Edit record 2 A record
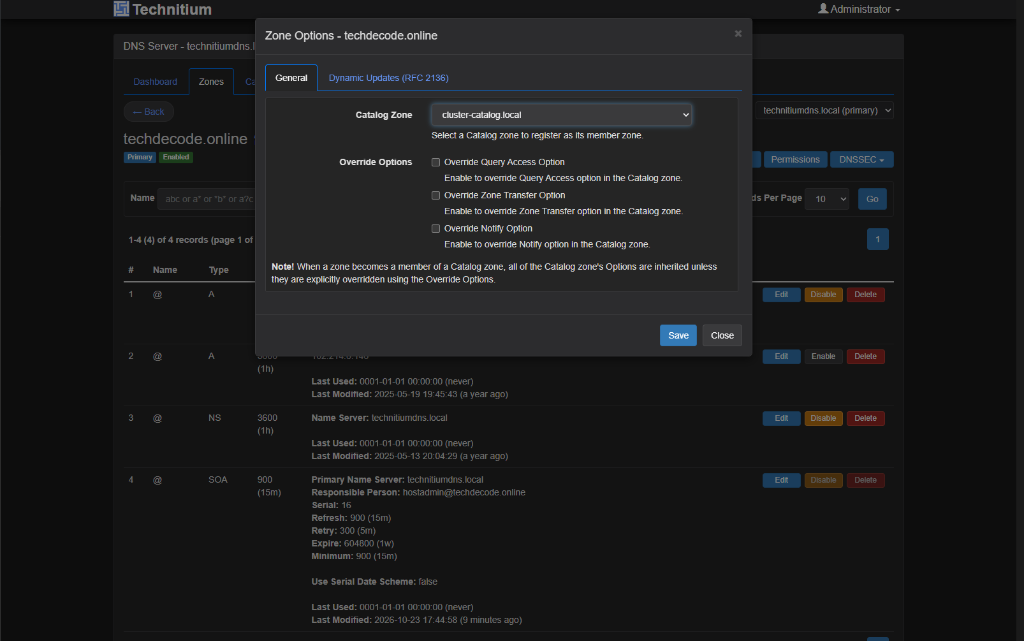 coord(781,356)
